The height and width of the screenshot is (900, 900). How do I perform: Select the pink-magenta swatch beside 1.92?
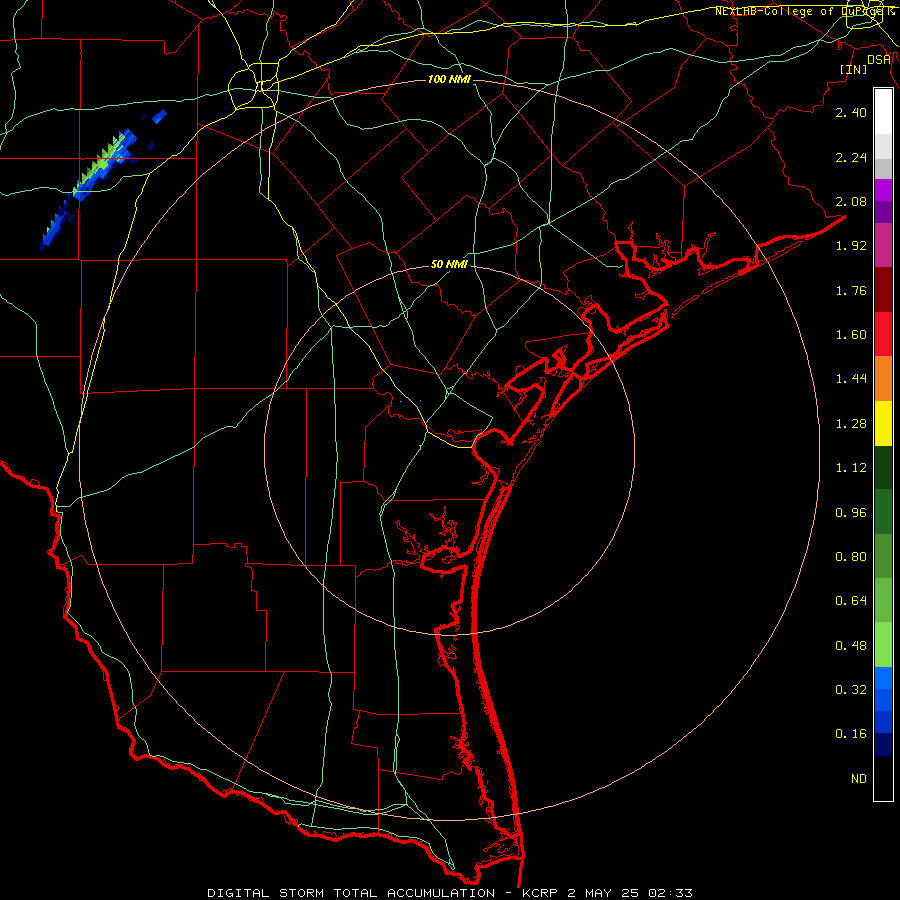(x=883, y=246)
